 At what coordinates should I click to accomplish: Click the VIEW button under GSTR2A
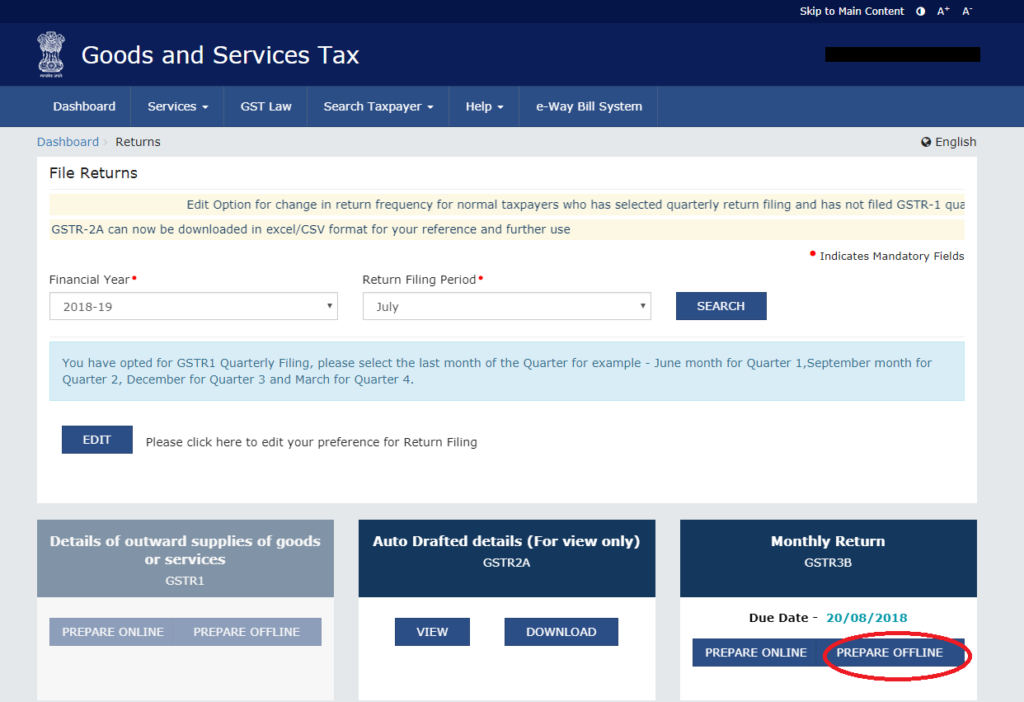point(432,631)
